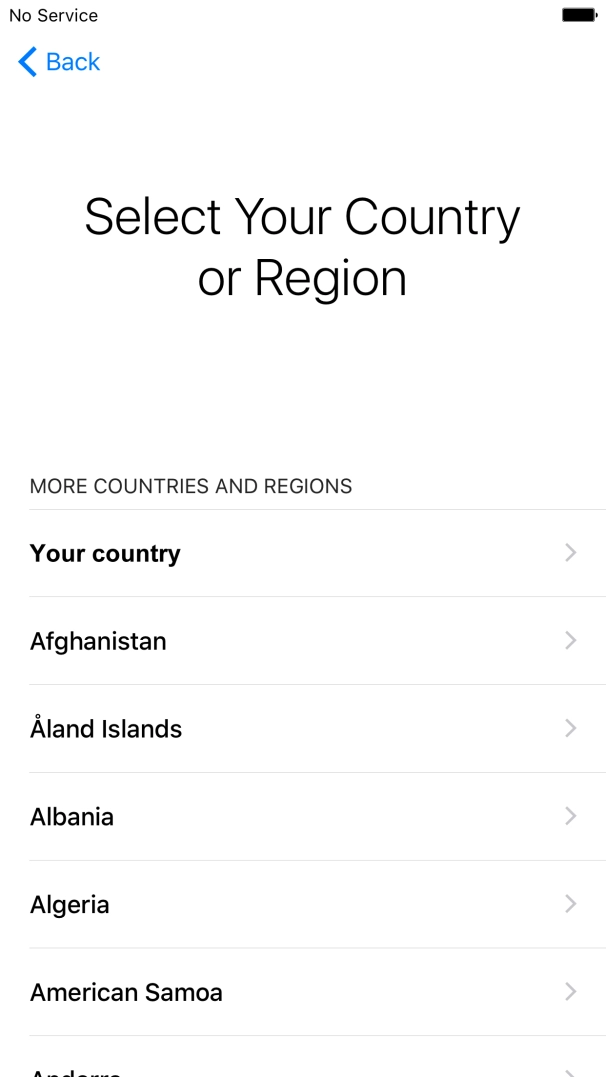Tap the Your country bolded list row
This screenshot has height=1077, width=606.
pos(105,553)
